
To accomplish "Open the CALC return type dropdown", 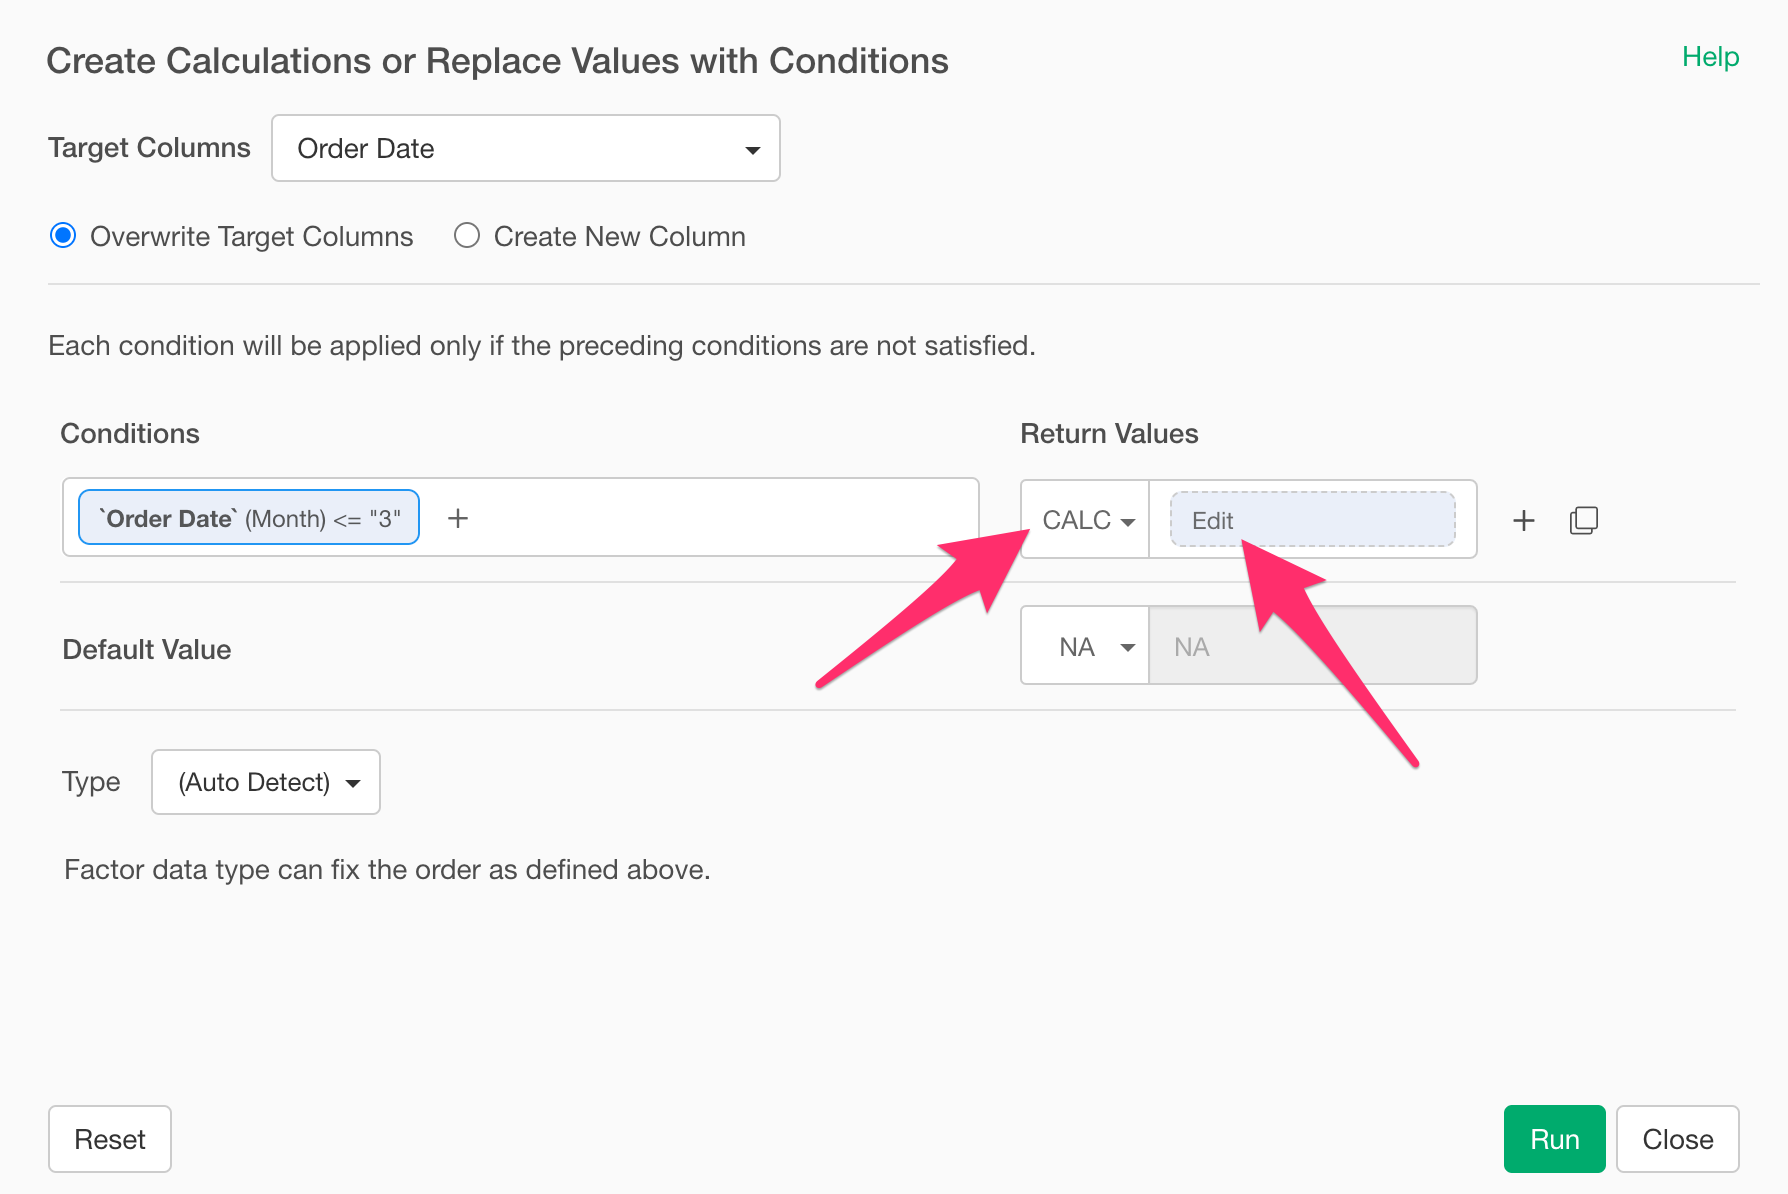I will coord(1086,520).
